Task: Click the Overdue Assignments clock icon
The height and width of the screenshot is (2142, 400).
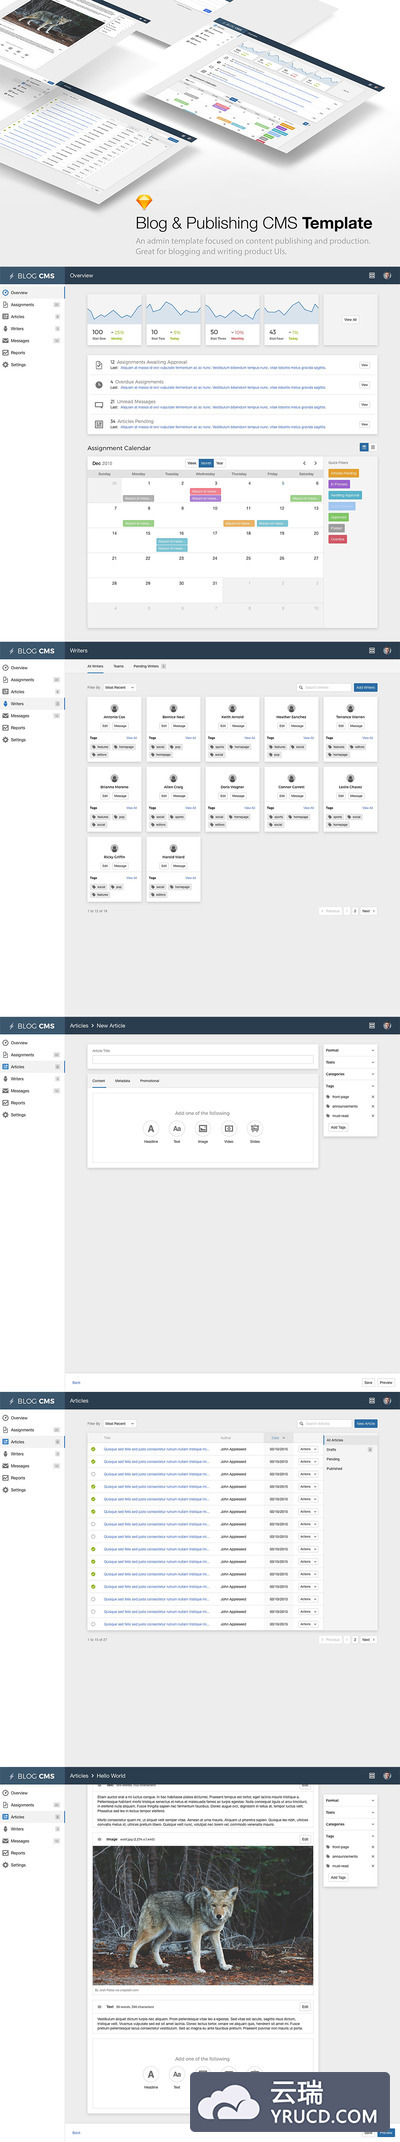Action: click(98, 384)
